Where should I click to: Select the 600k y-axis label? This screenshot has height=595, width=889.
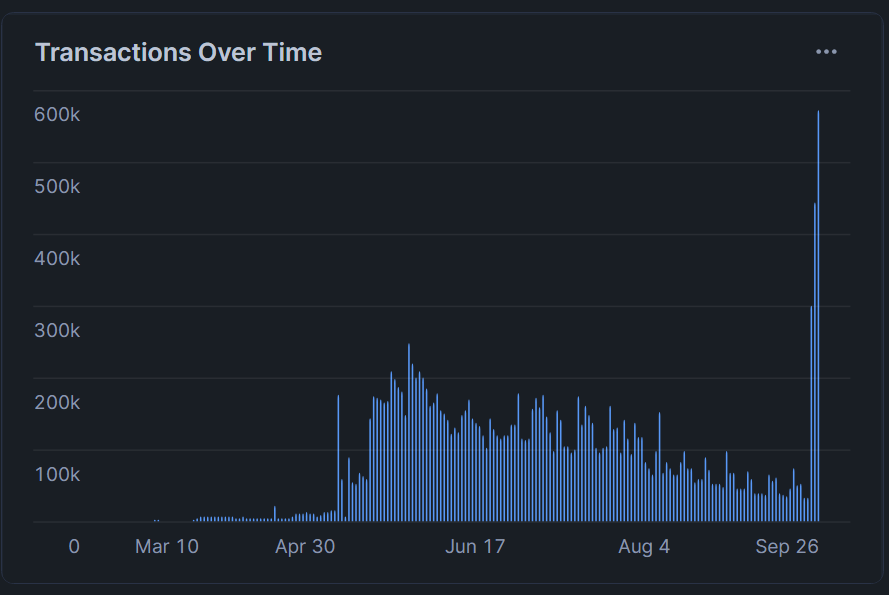point(57,115)
